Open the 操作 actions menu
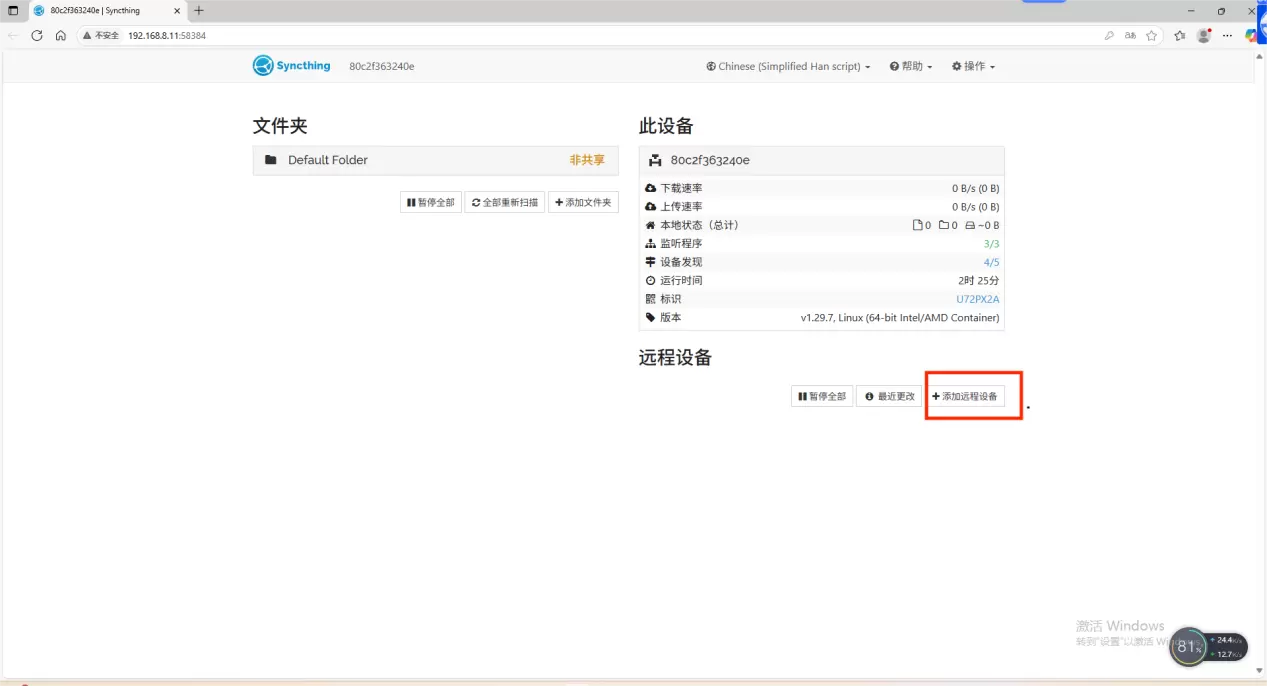Image resolution: width=1267 pixels, height=686 pixels. (x=973, y=66)
